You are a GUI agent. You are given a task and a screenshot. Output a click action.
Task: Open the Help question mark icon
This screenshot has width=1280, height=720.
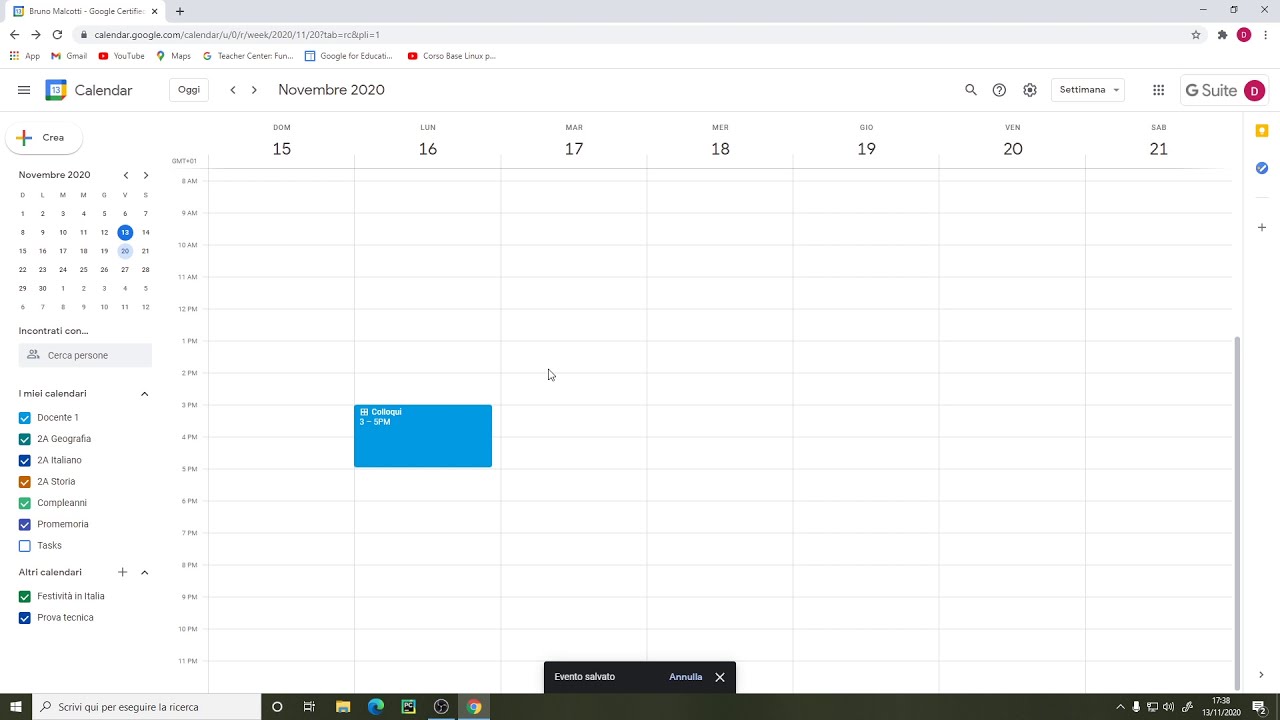999,90
